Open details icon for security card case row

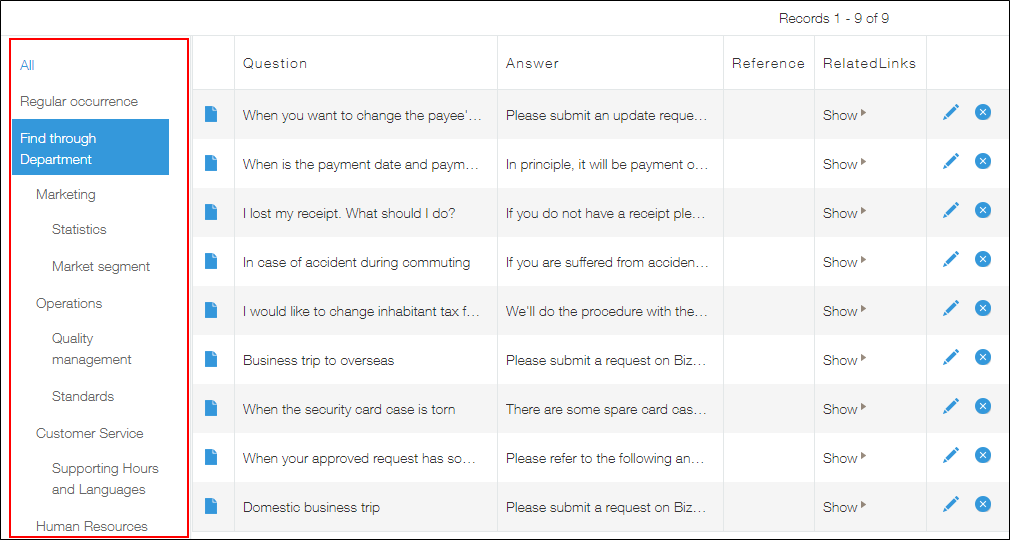(x=211, y=408)
